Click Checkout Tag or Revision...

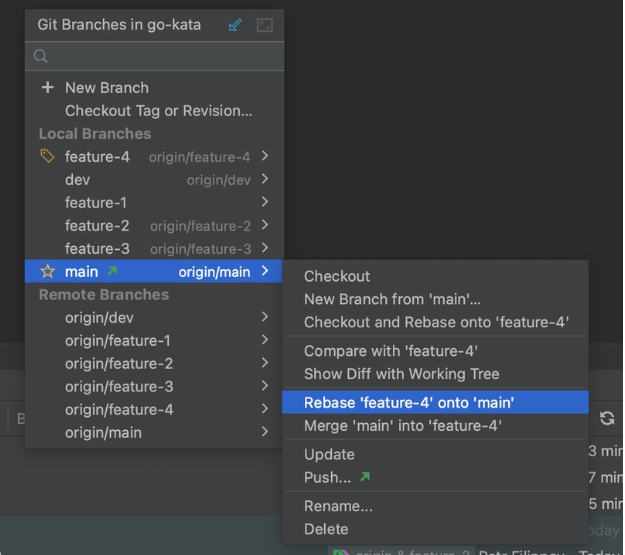point(158,111)
